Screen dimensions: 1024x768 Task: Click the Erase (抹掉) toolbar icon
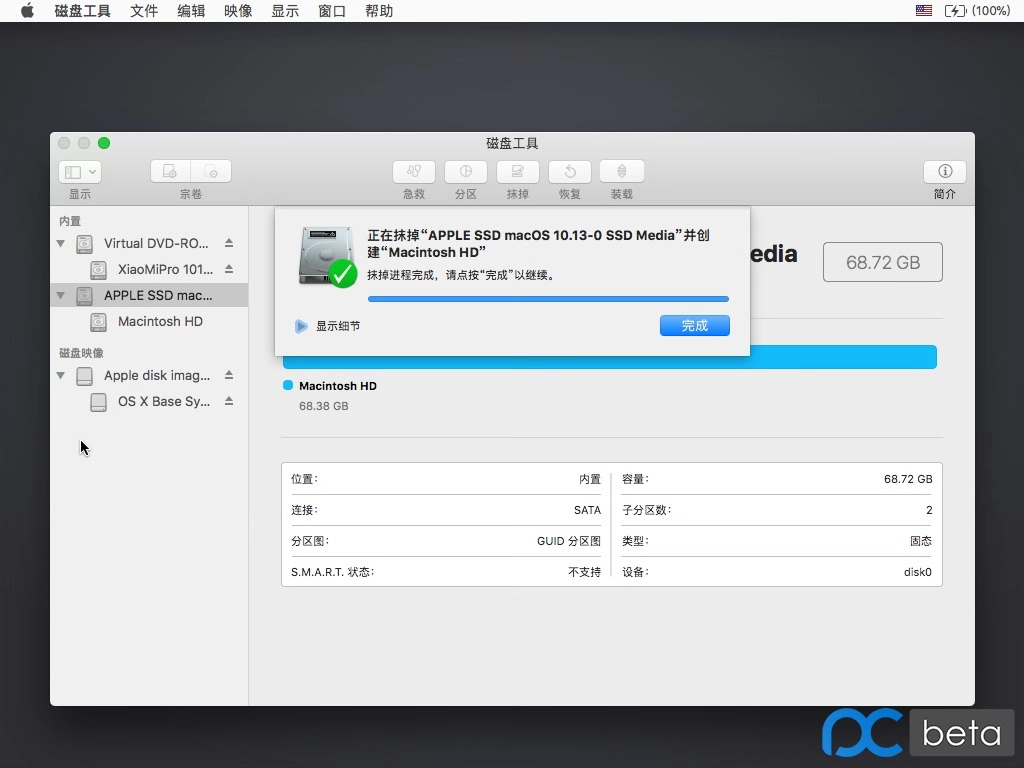(x=518, y=171)
